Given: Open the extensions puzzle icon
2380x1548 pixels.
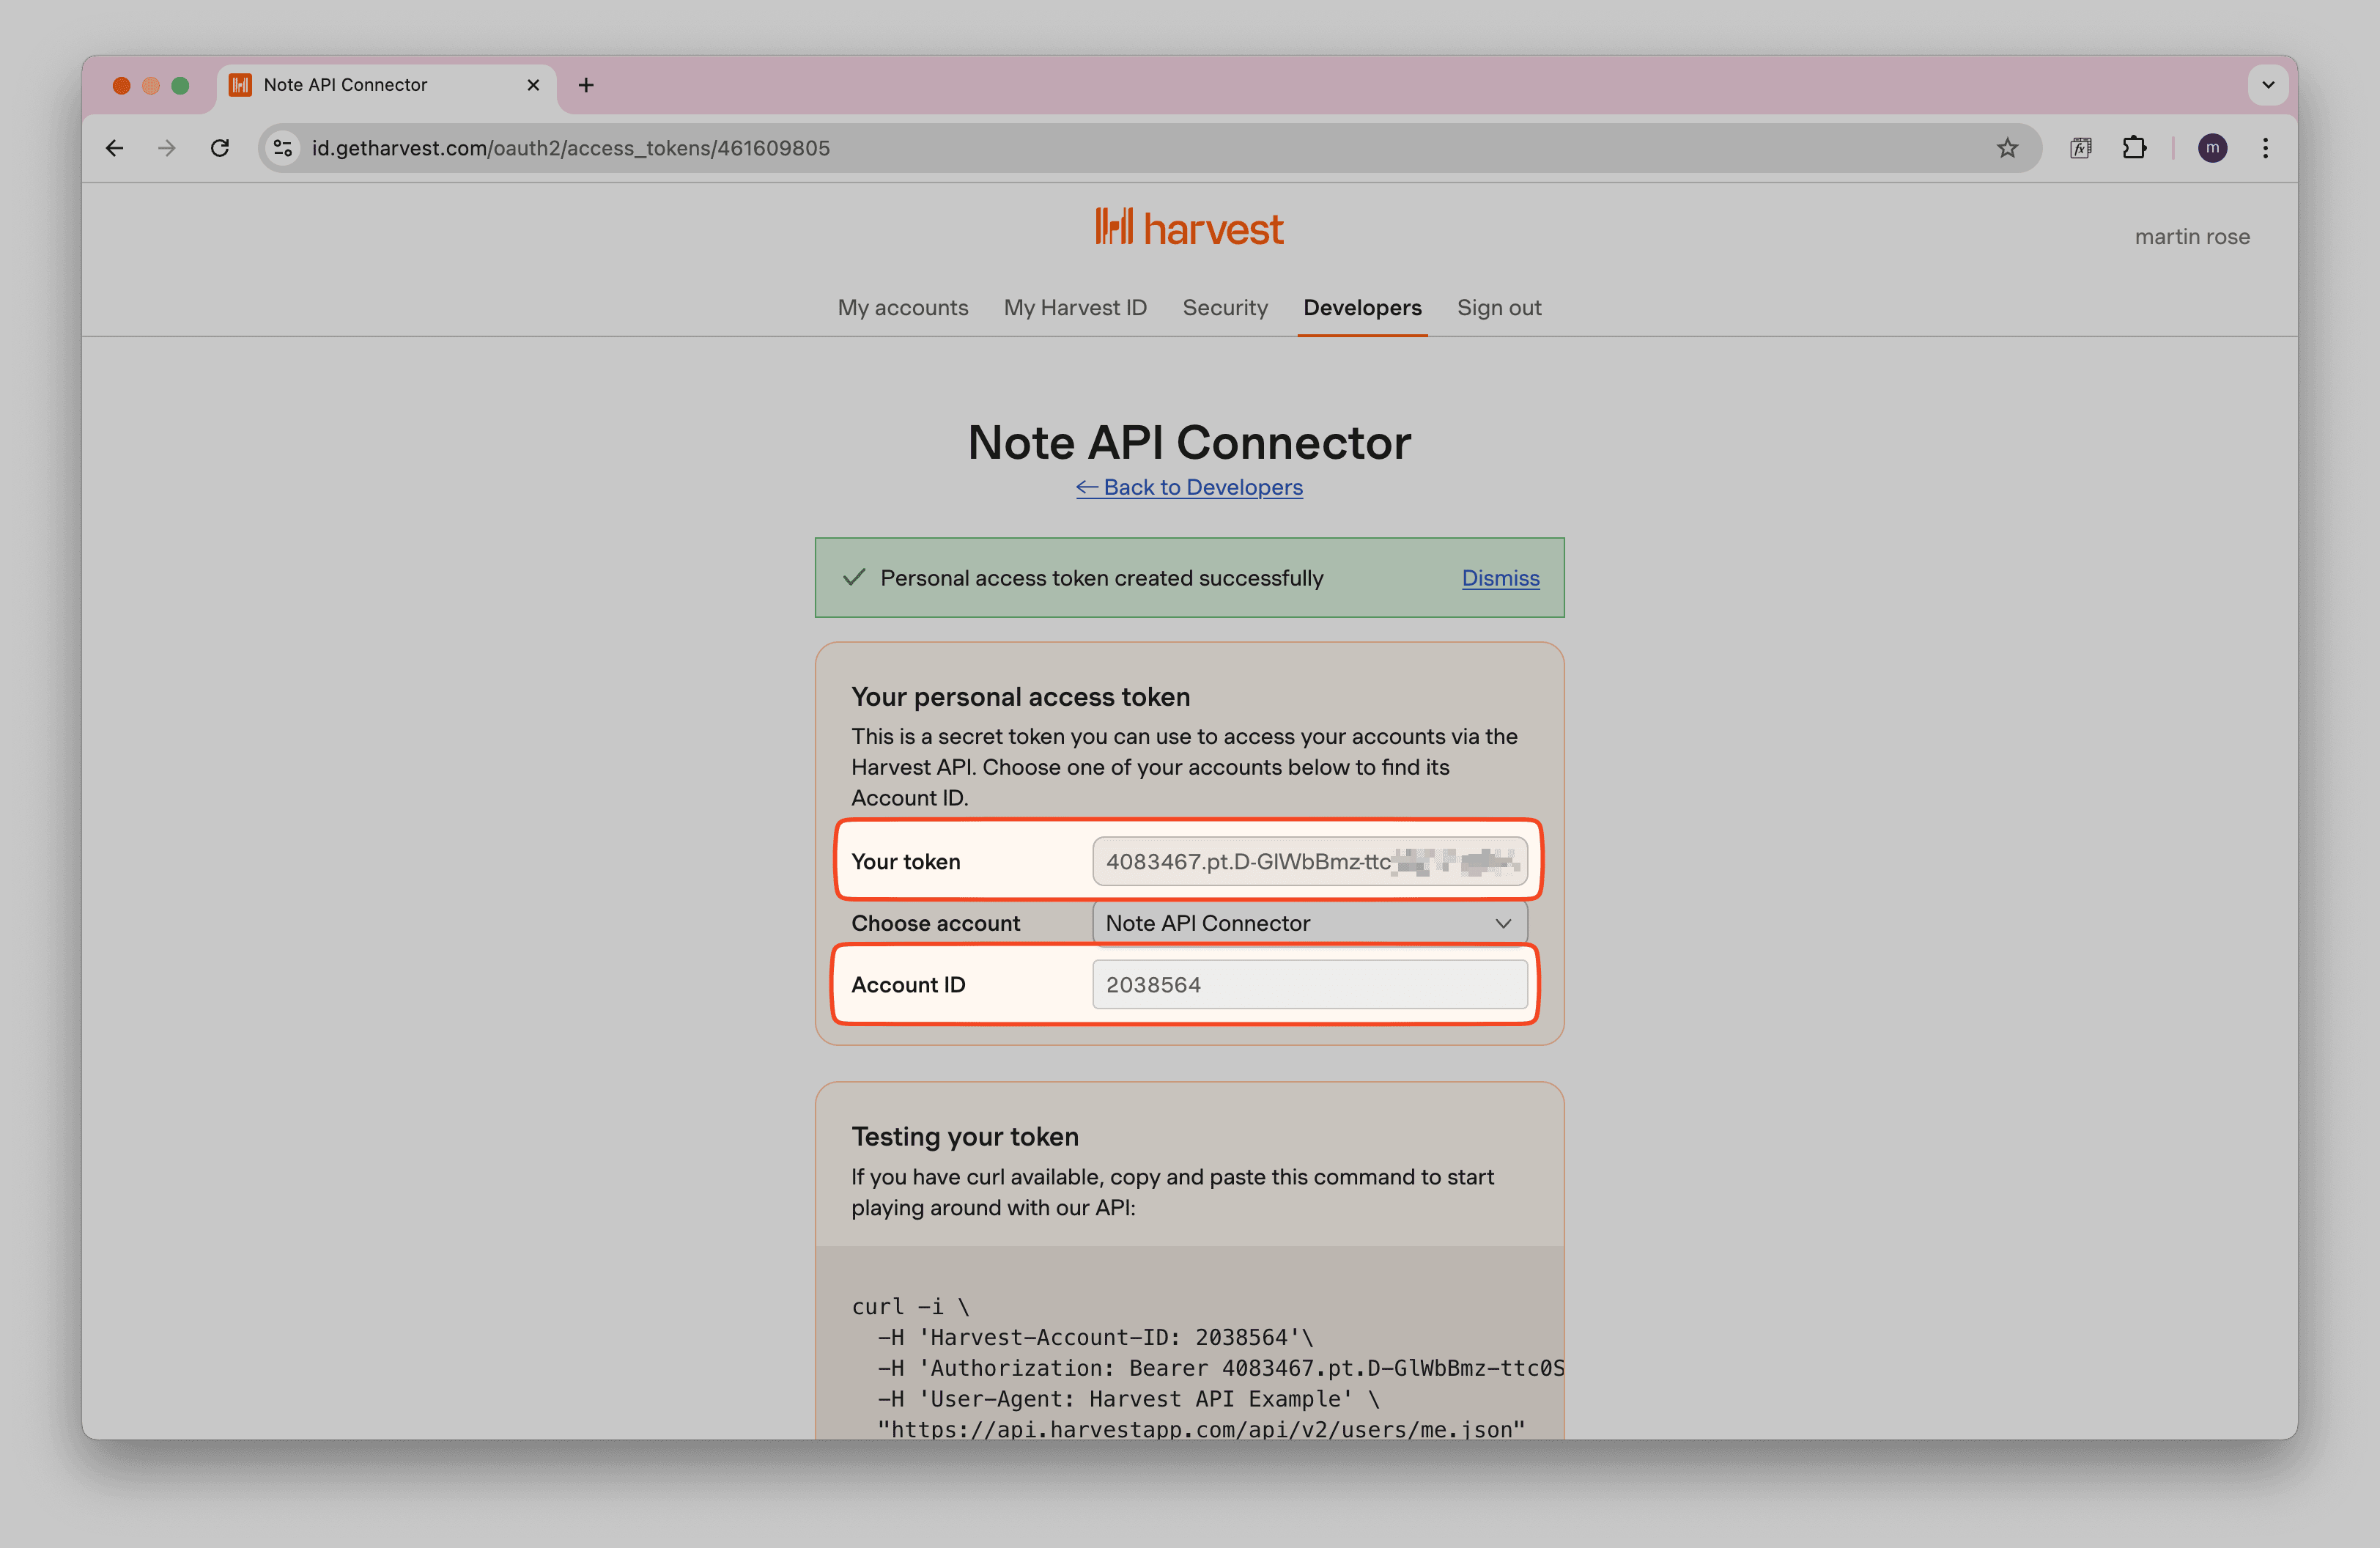Looking at the screenshot, I should (2134, 148).
